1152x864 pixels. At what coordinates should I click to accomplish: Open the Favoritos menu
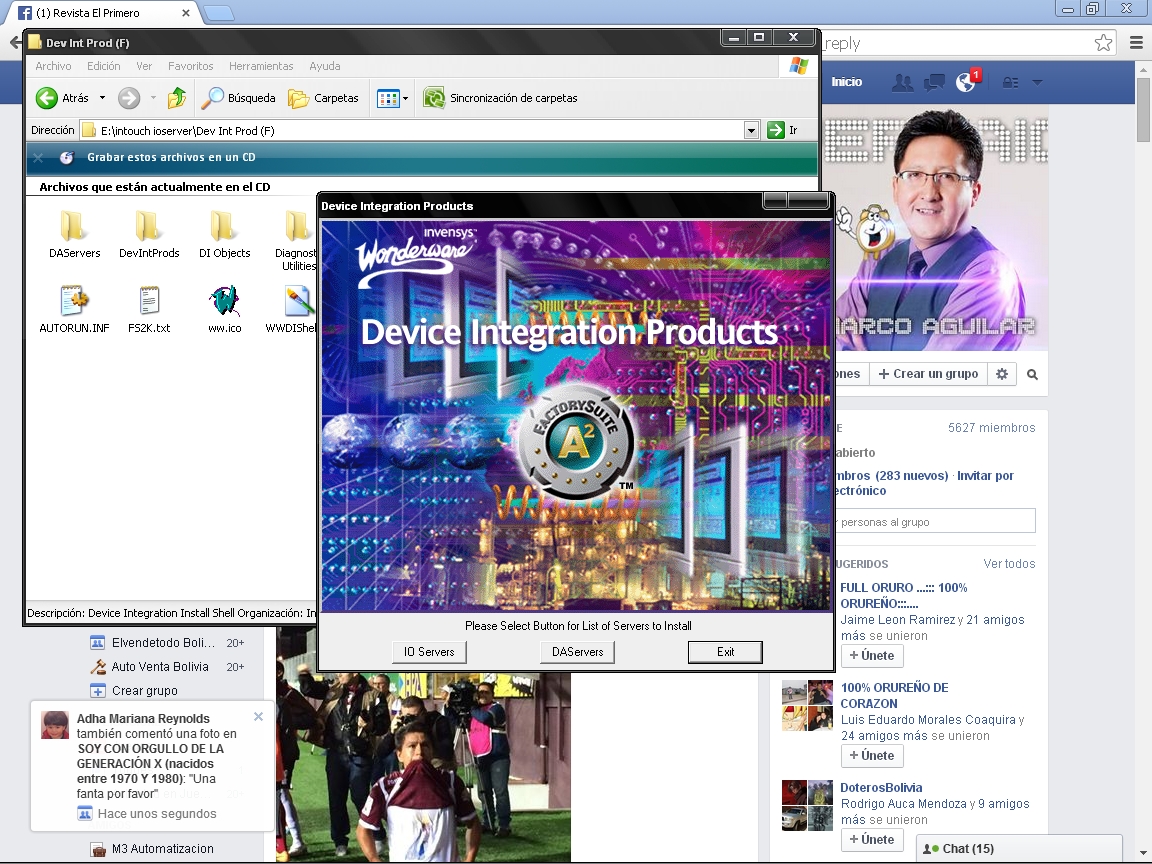pos(190,66)
